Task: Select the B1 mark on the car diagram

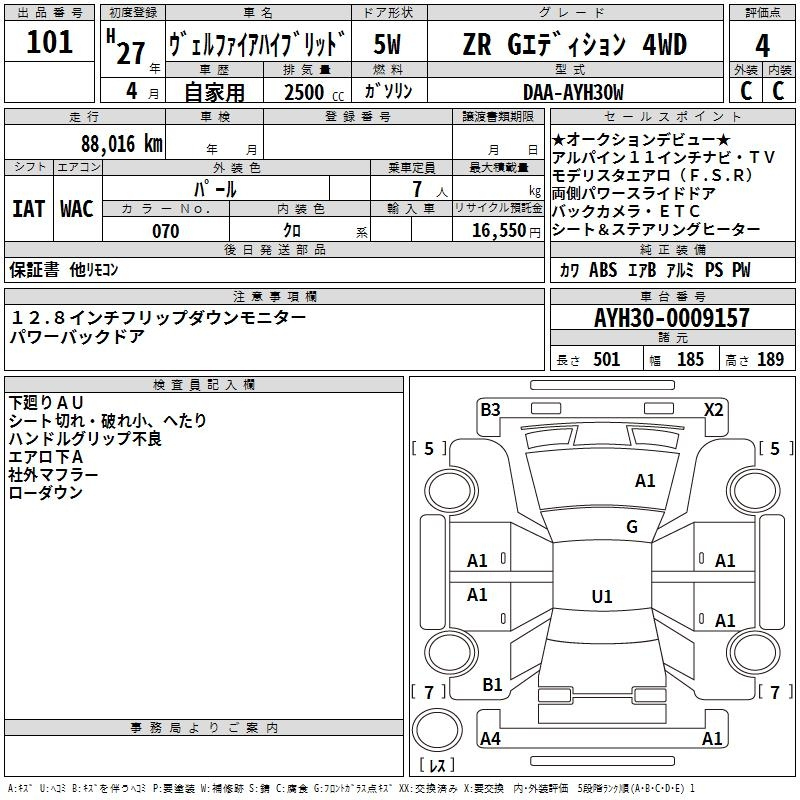Action: 492,685
